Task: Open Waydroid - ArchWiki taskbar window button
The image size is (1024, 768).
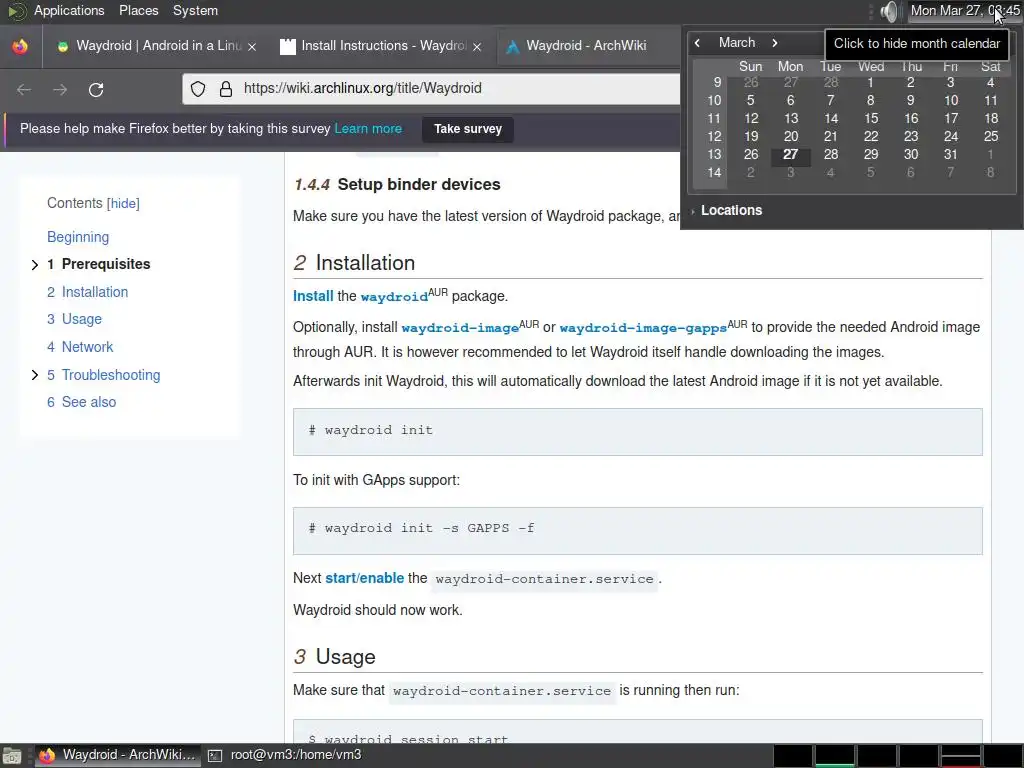Action: [118, 755]
